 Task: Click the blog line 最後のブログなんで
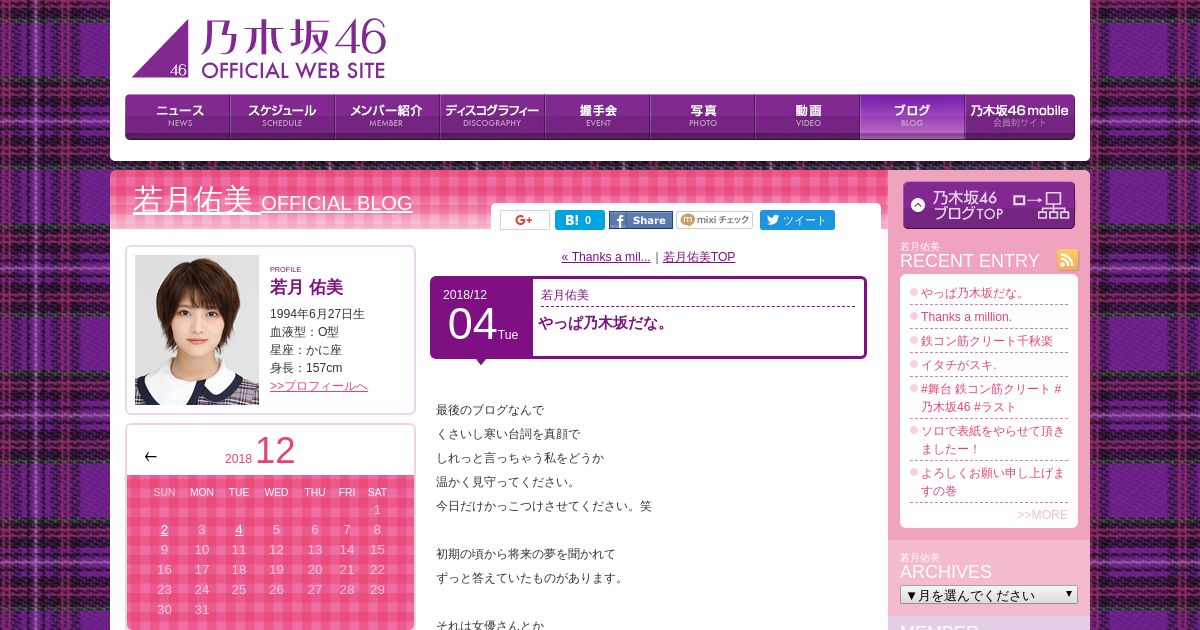coord(490,410)
